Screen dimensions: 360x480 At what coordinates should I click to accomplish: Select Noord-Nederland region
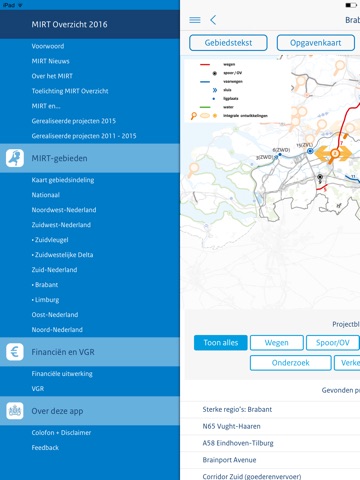57,330
